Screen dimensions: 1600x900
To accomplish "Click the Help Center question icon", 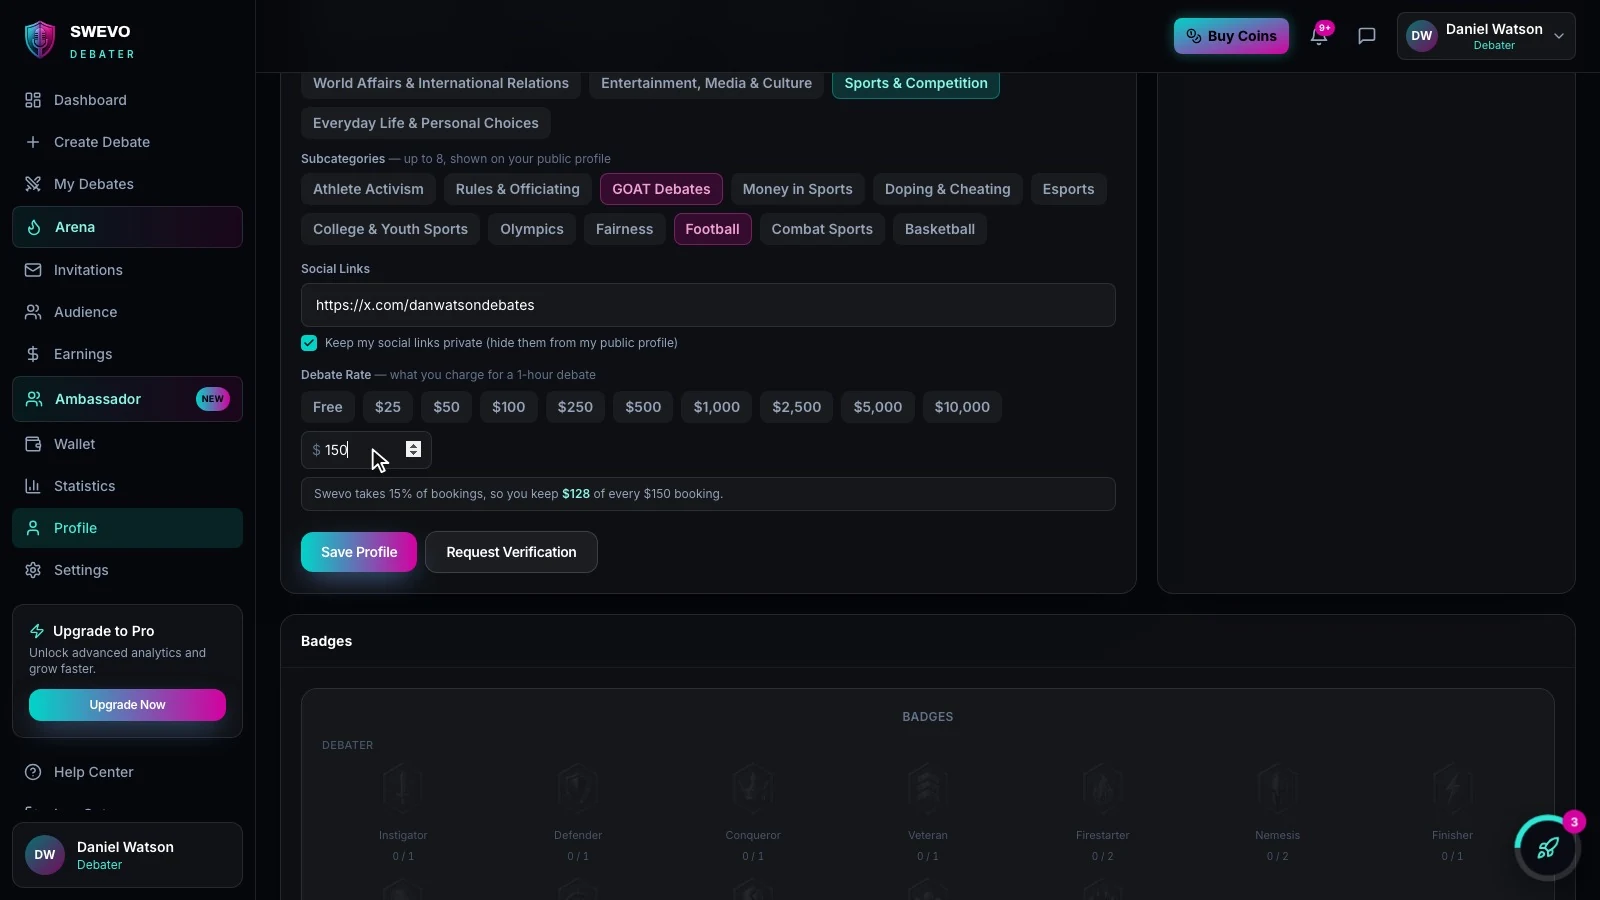I will (33, 772).
